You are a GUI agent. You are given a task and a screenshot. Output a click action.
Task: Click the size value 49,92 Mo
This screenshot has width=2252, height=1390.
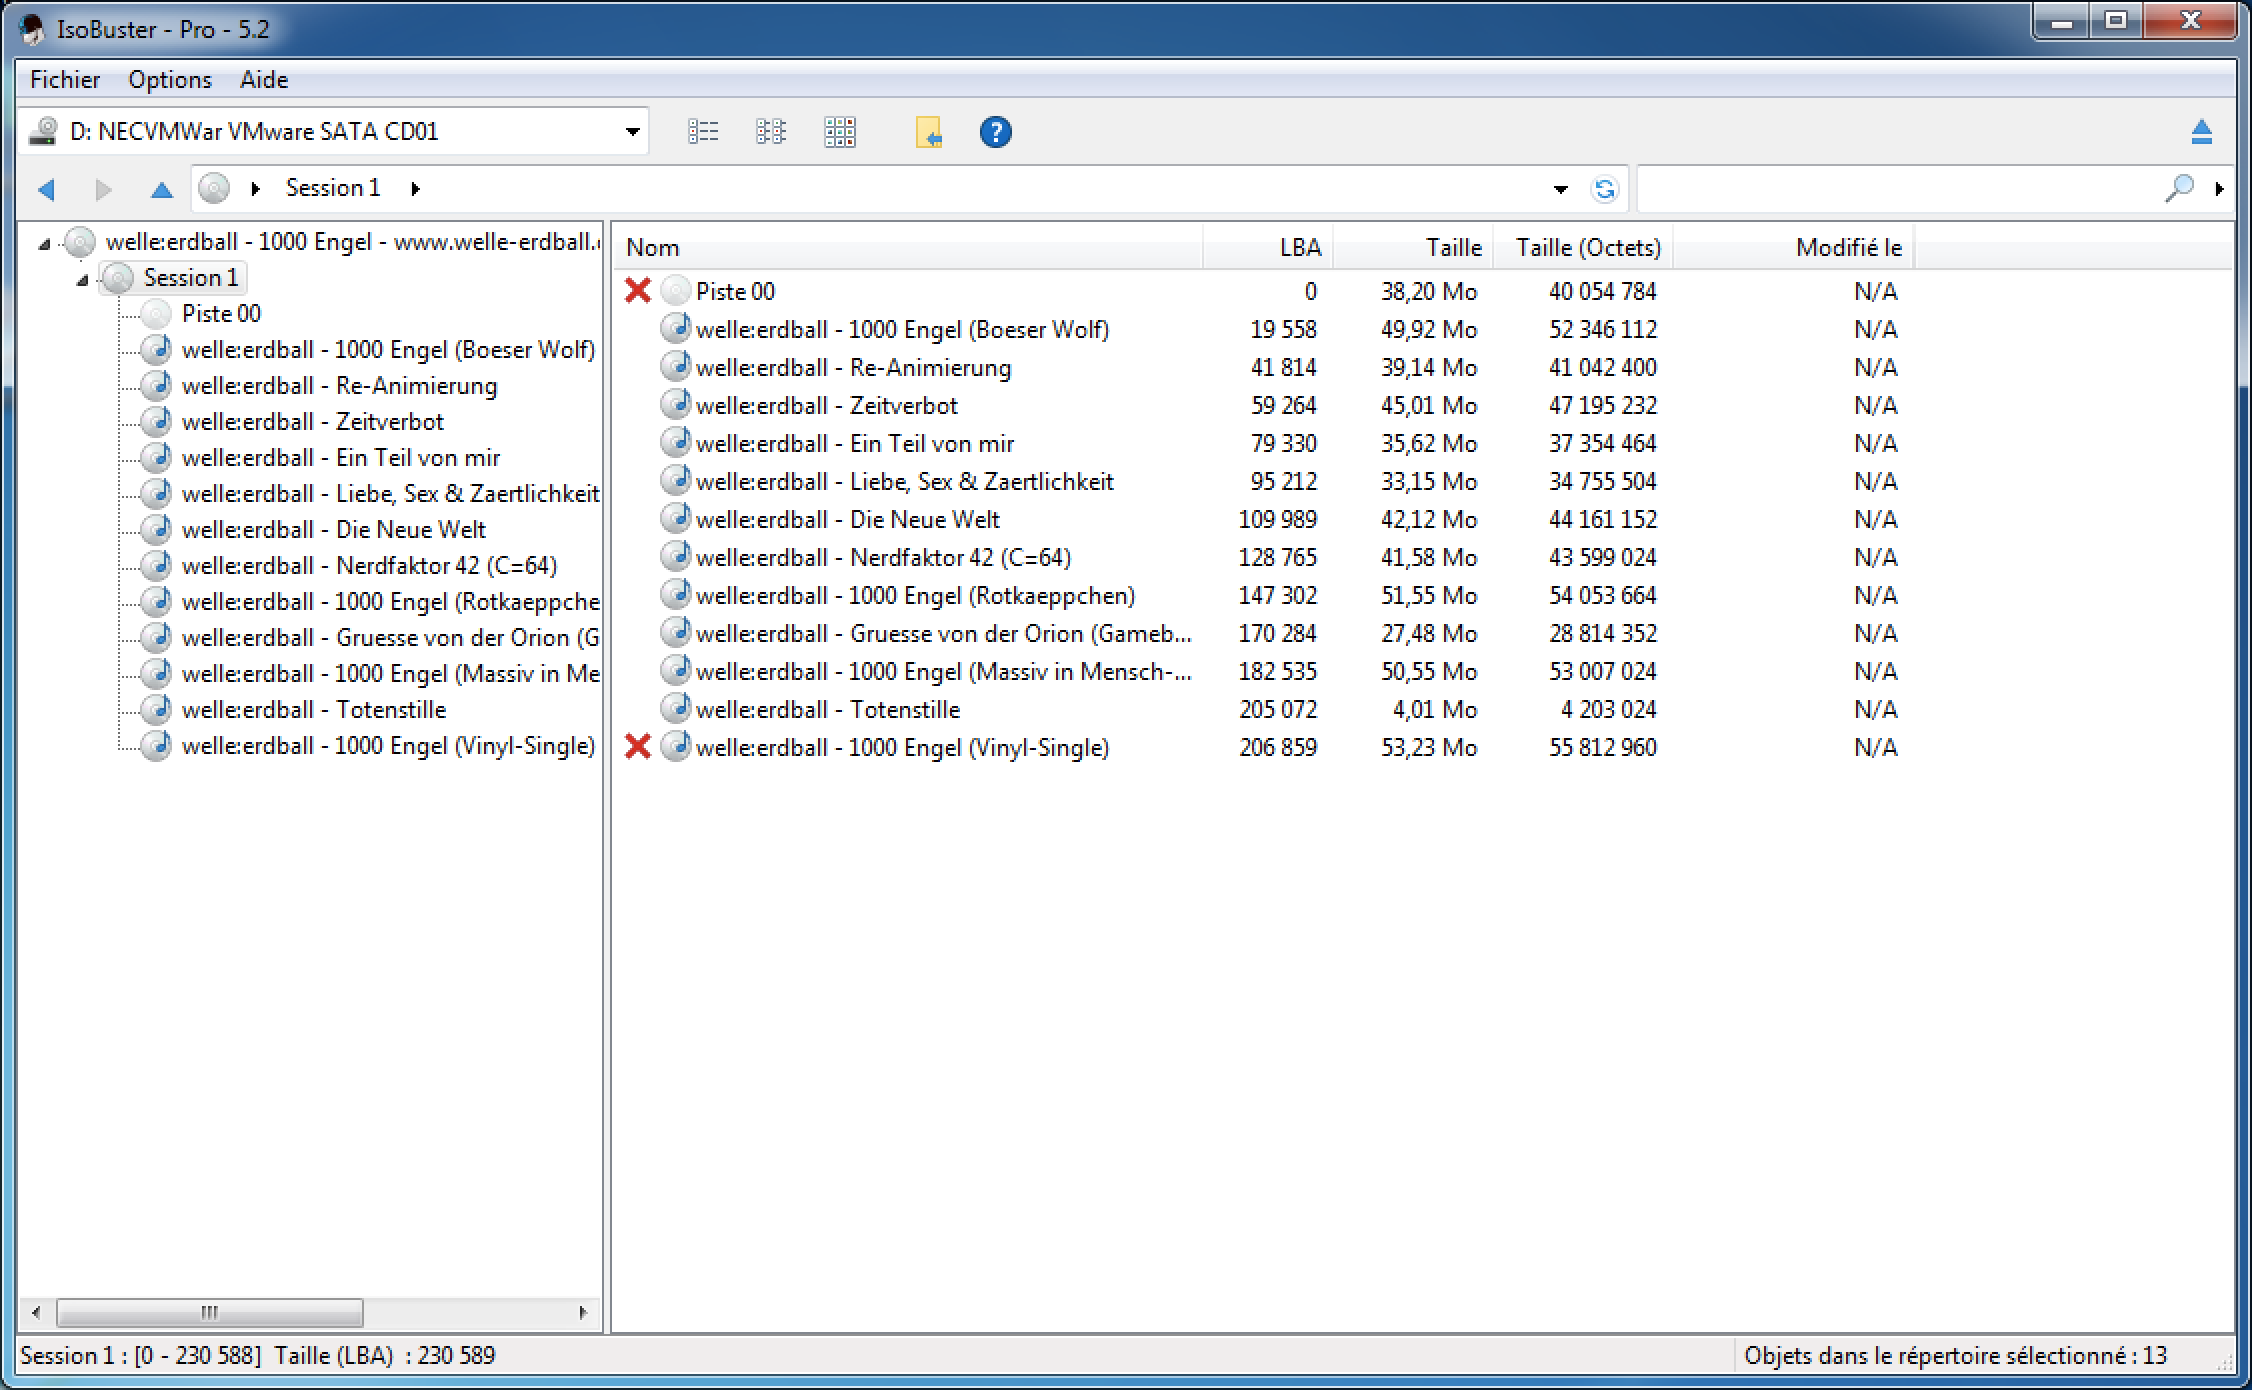1429,329
